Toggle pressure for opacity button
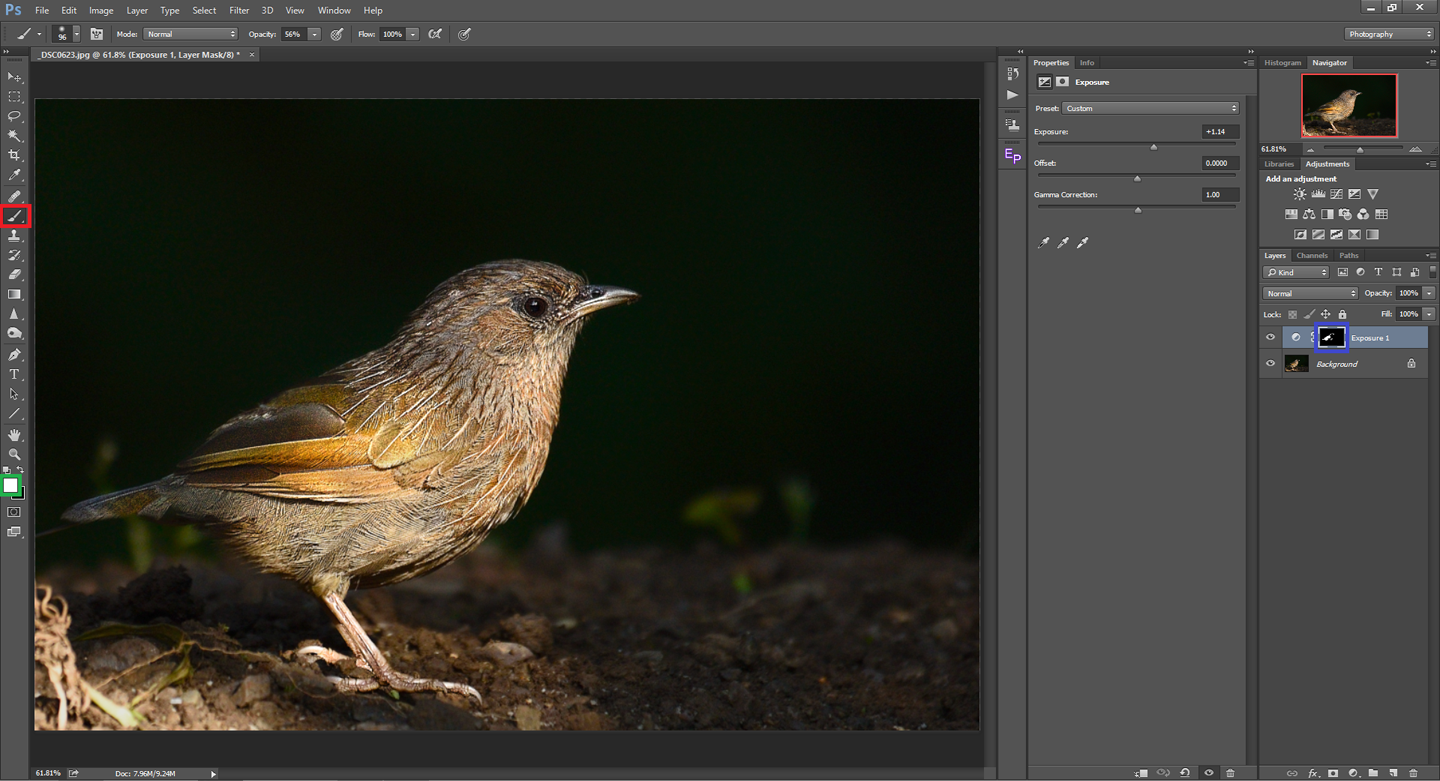The image size is (1440, 781). point(337,34)
